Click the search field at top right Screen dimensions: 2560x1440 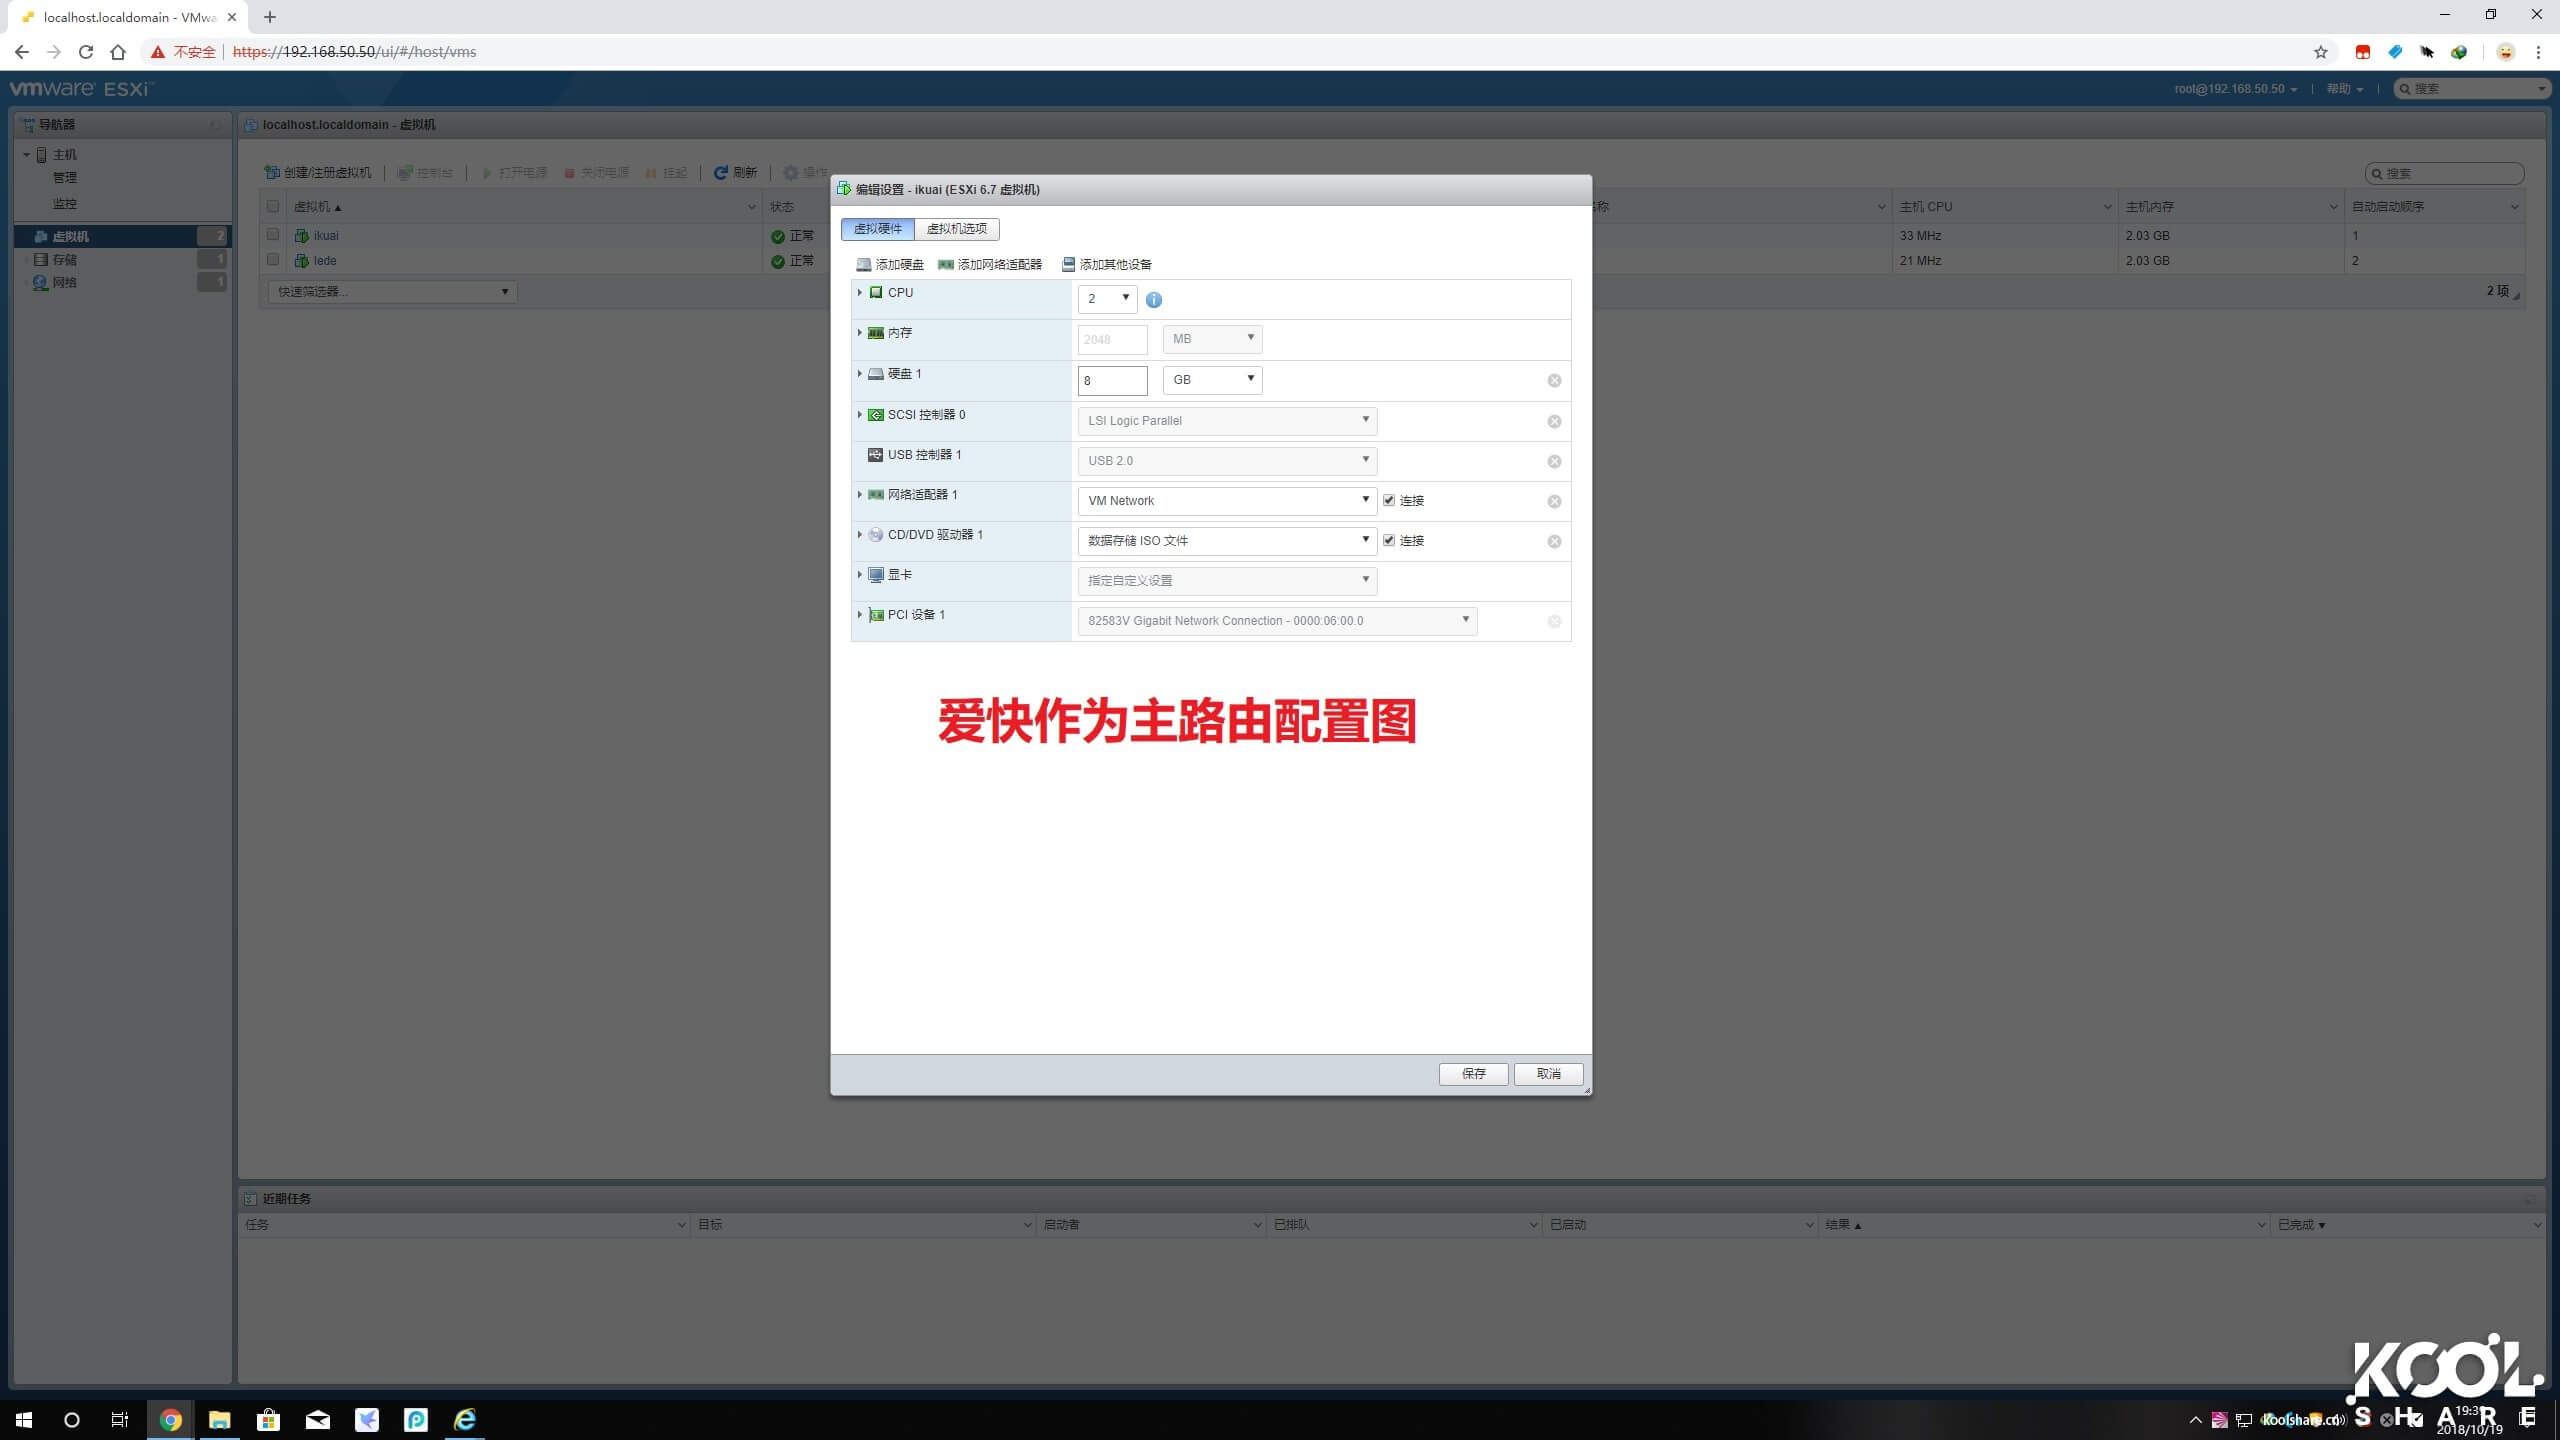pyautogui.click(x=2470, y=88)
